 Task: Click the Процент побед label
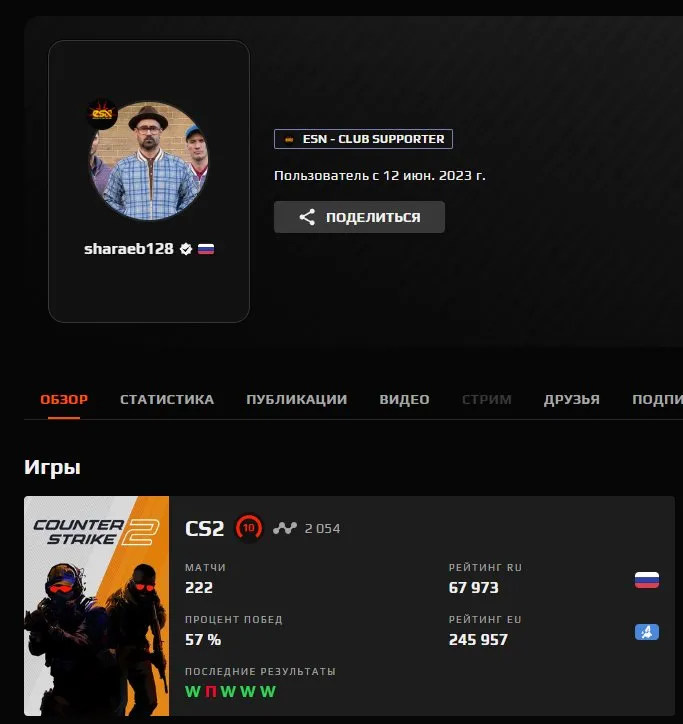pyautogui.click(x=233, y=619)
